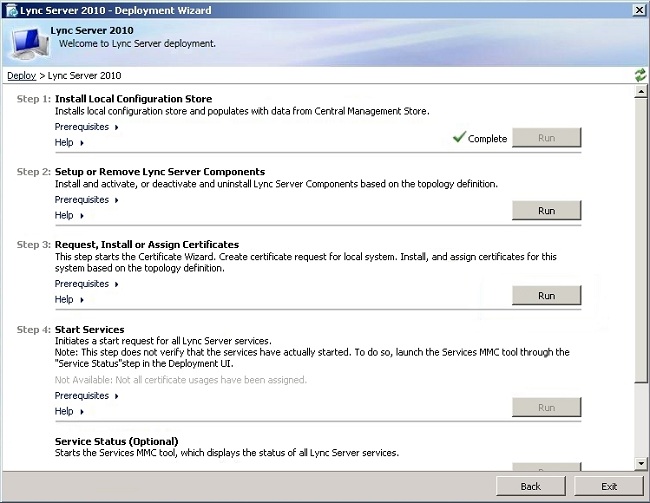Expand Help under Install Local Configuration Store
Image resolution: width=650 pixels, height=503 pixels.
tap(69, 143)
